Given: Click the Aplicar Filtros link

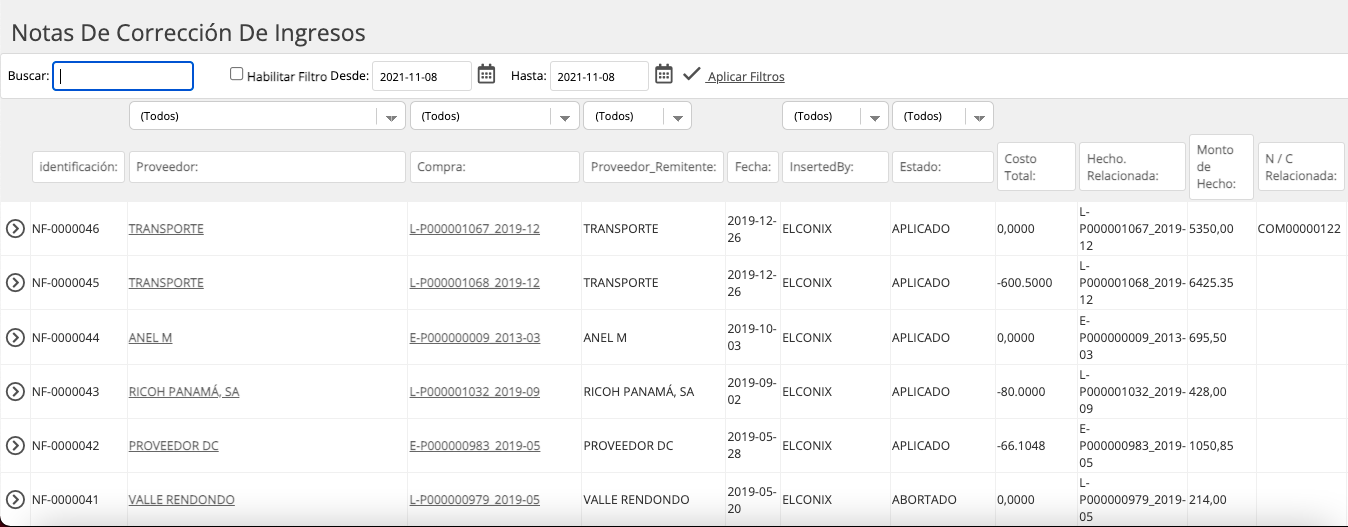Looking at the screenshot, I should pos(745,77).
